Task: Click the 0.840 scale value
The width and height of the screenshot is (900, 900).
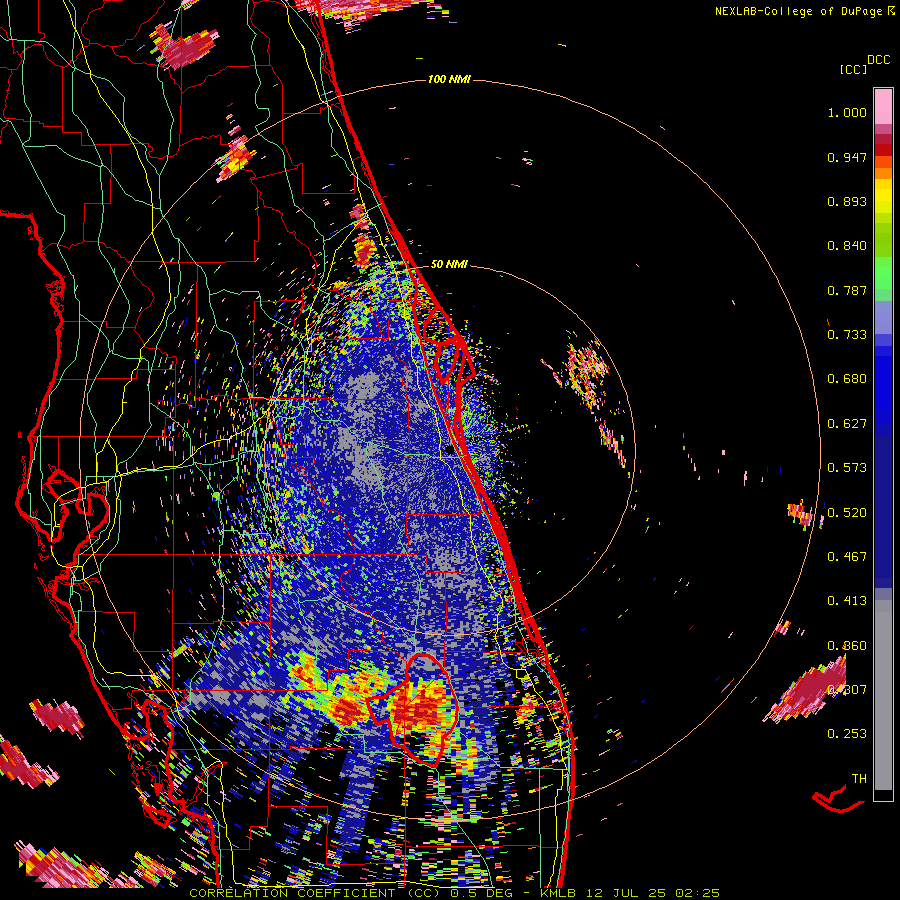Action: [847, 246]
